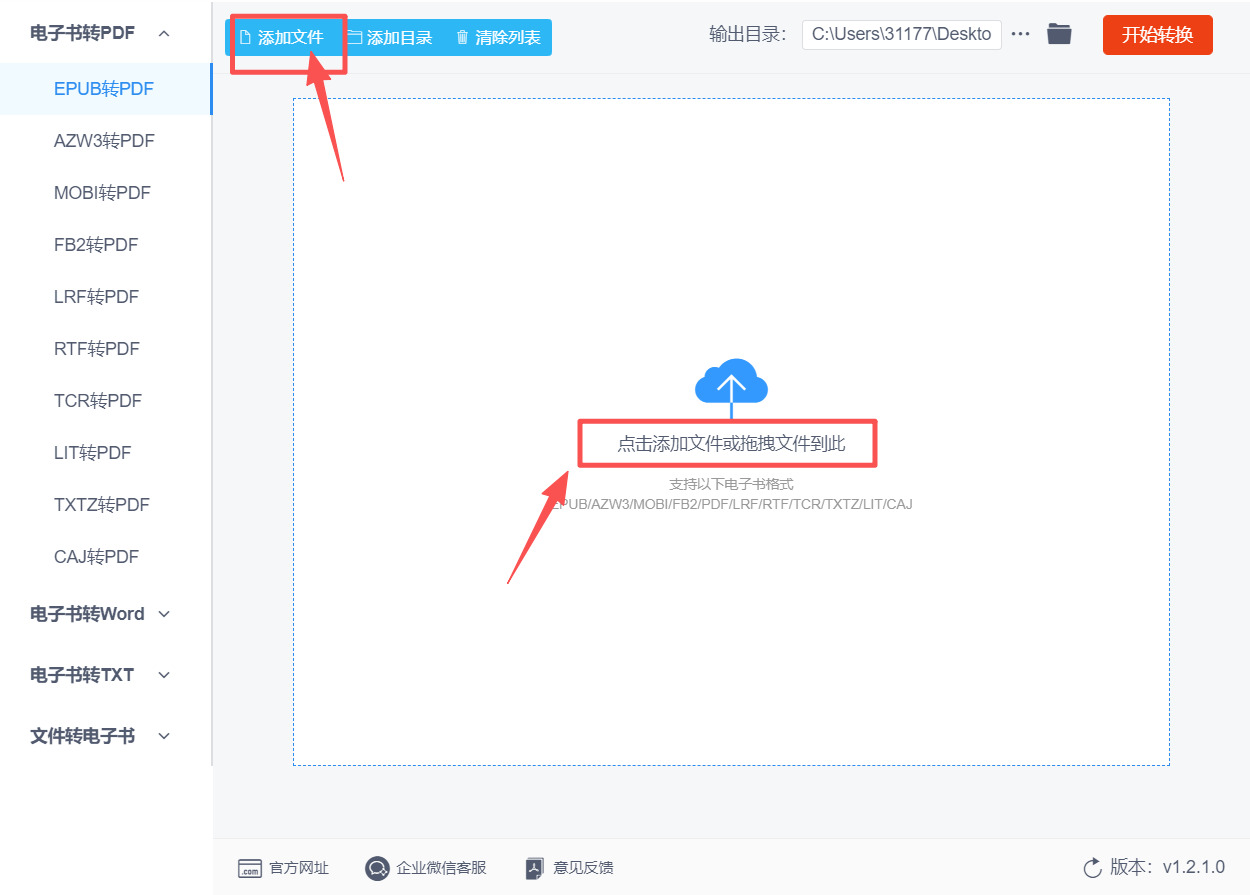Screen dimensions: 1250x895
Task: Click the 添加文件 file icon
Action: [x=245, y=38]
